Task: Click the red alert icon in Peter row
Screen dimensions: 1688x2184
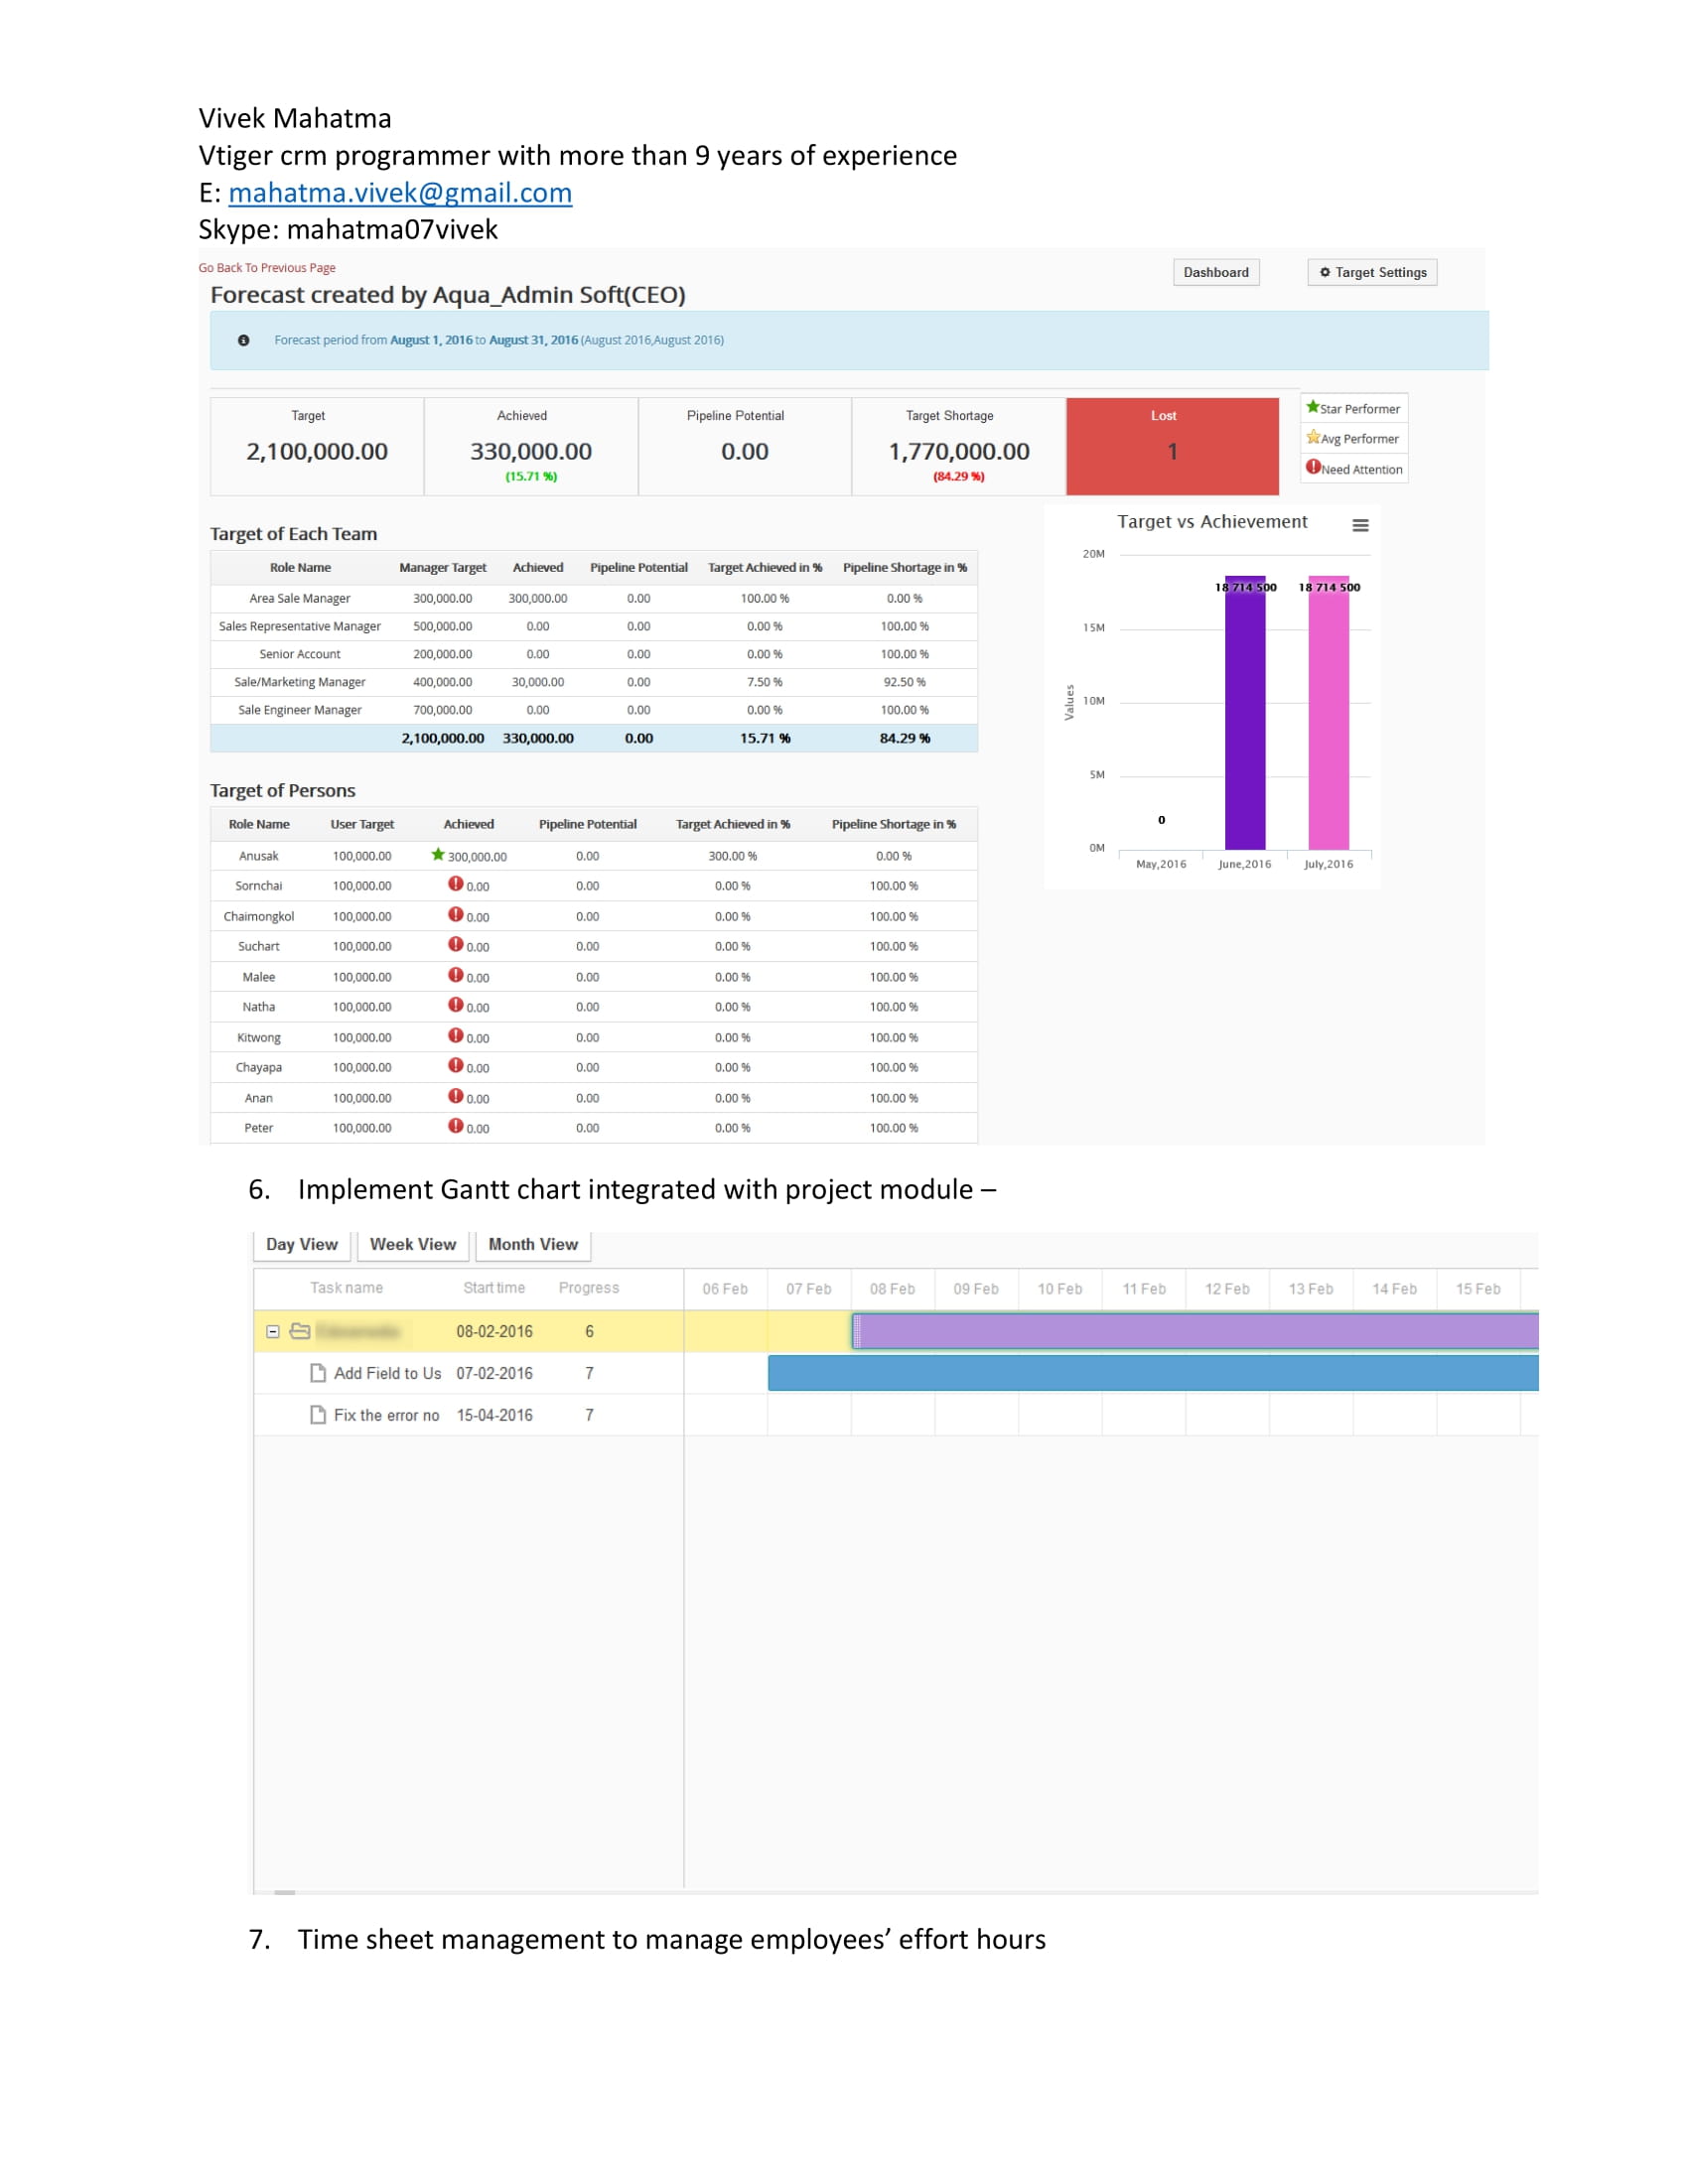Action: (x=456, y=1126)
